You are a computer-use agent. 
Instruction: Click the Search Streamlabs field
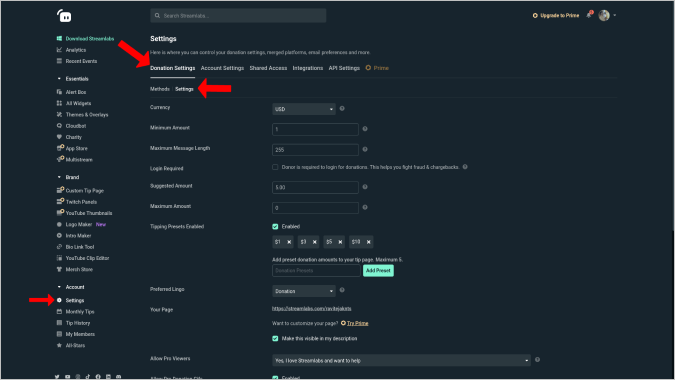pyautogui.click(x=238, y=15)
